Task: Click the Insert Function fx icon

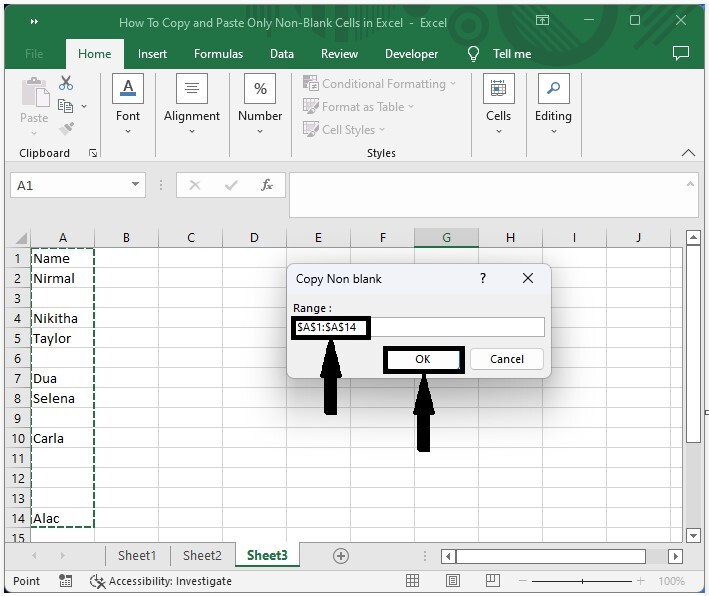Action: click(267, 186)
